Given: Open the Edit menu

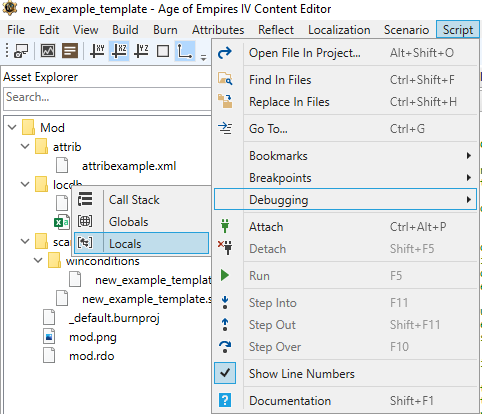Looking at the screenshot, I should [49, 30].
